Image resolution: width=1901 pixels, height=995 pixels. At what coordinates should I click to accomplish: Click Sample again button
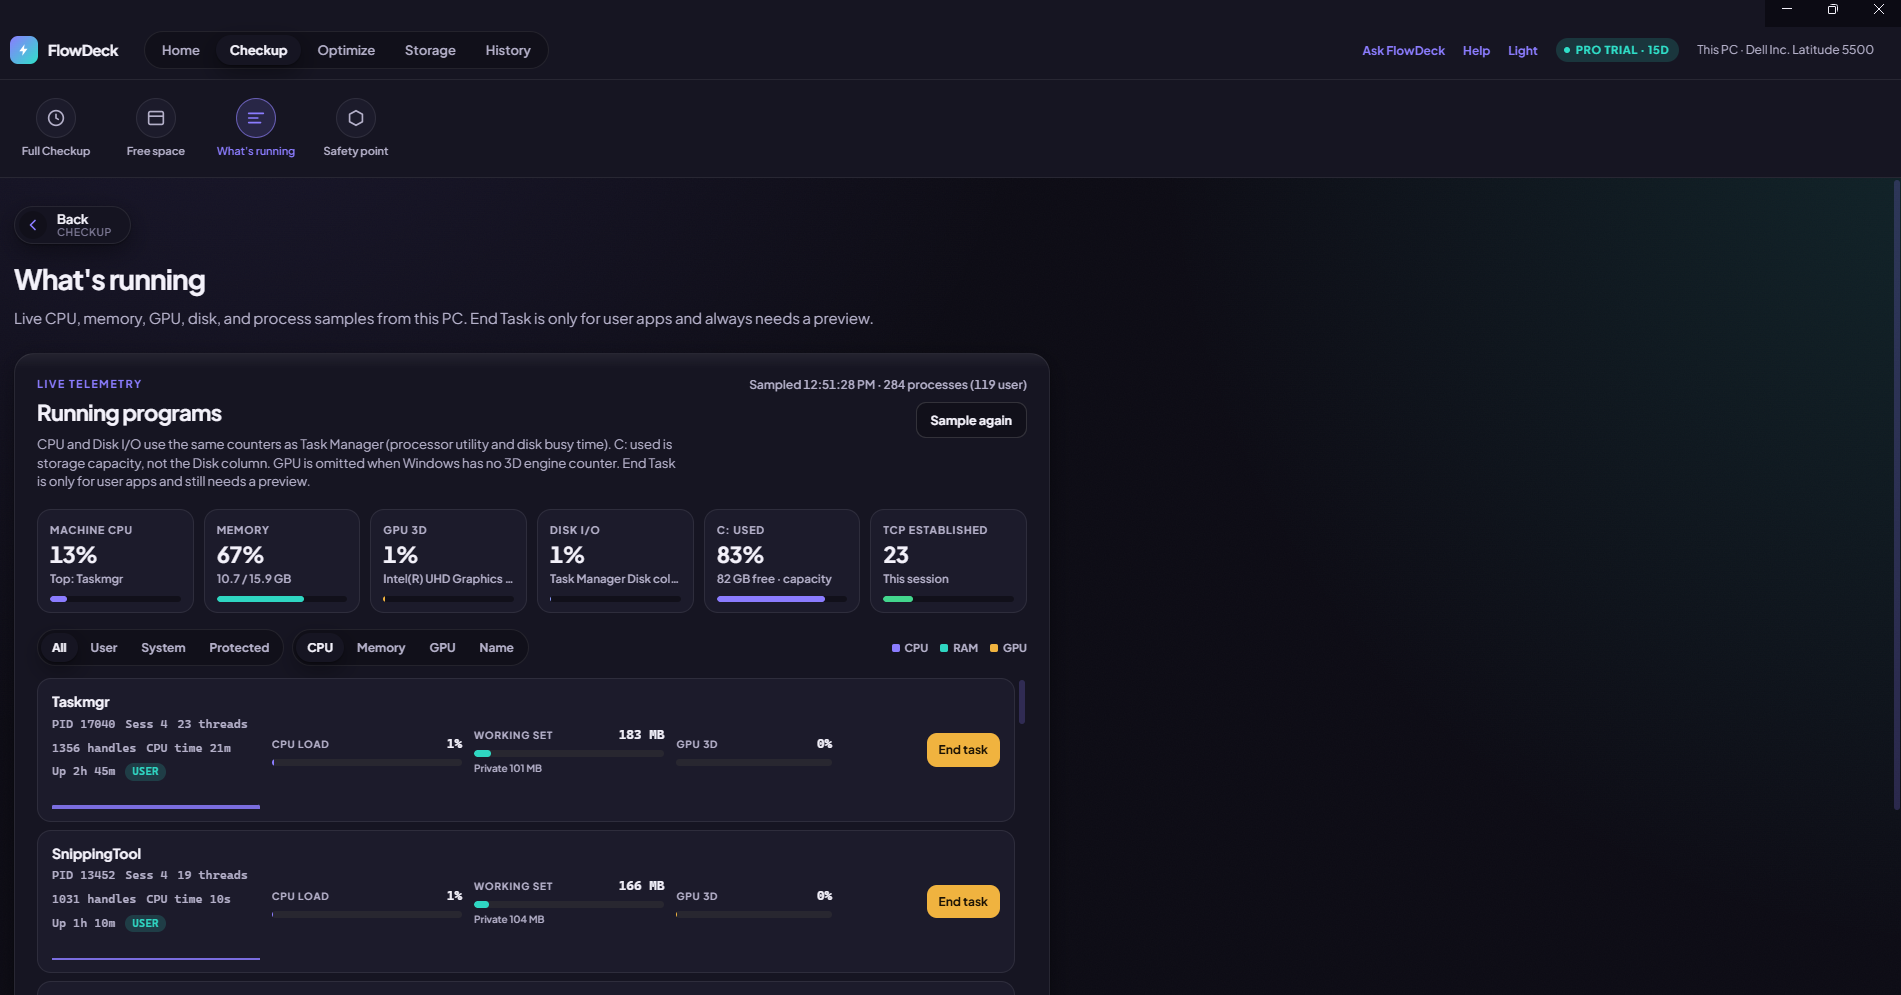[971, 420]
